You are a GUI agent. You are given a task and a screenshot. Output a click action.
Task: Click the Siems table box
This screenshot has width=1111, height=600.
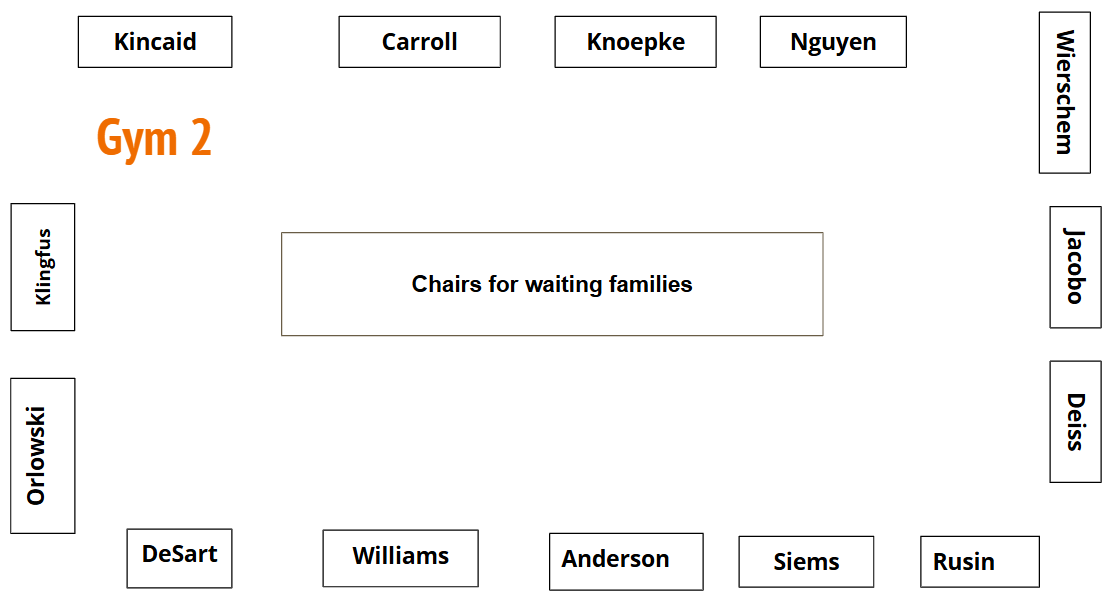pyautogui.click(x=806, y=562)
